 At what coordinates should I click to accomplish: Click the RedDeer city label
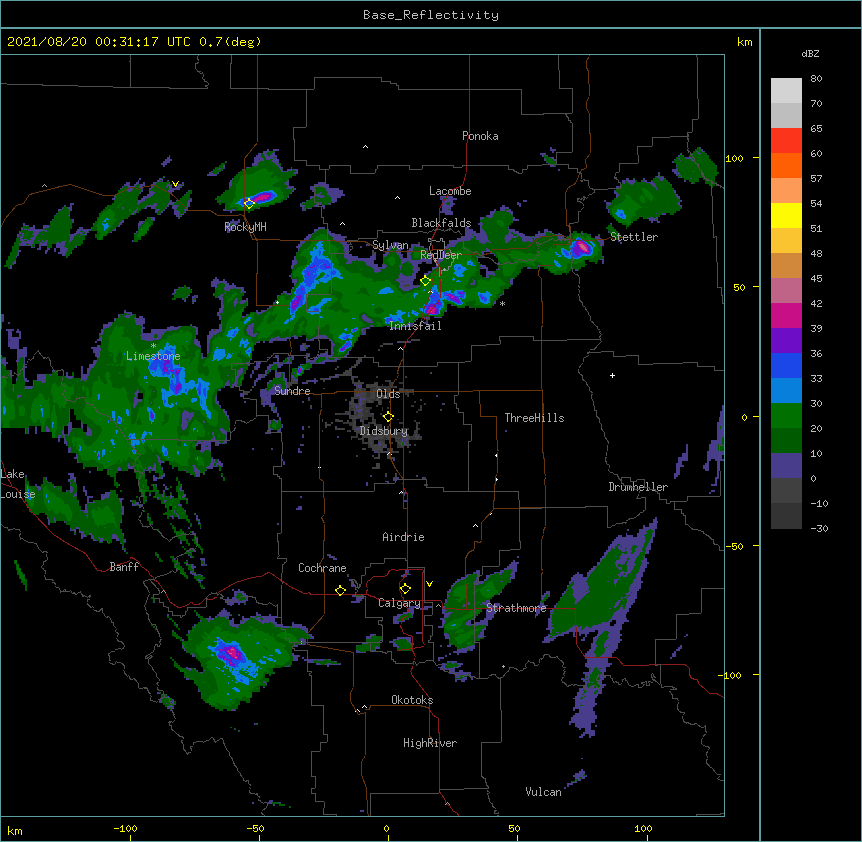click(441, 255)
